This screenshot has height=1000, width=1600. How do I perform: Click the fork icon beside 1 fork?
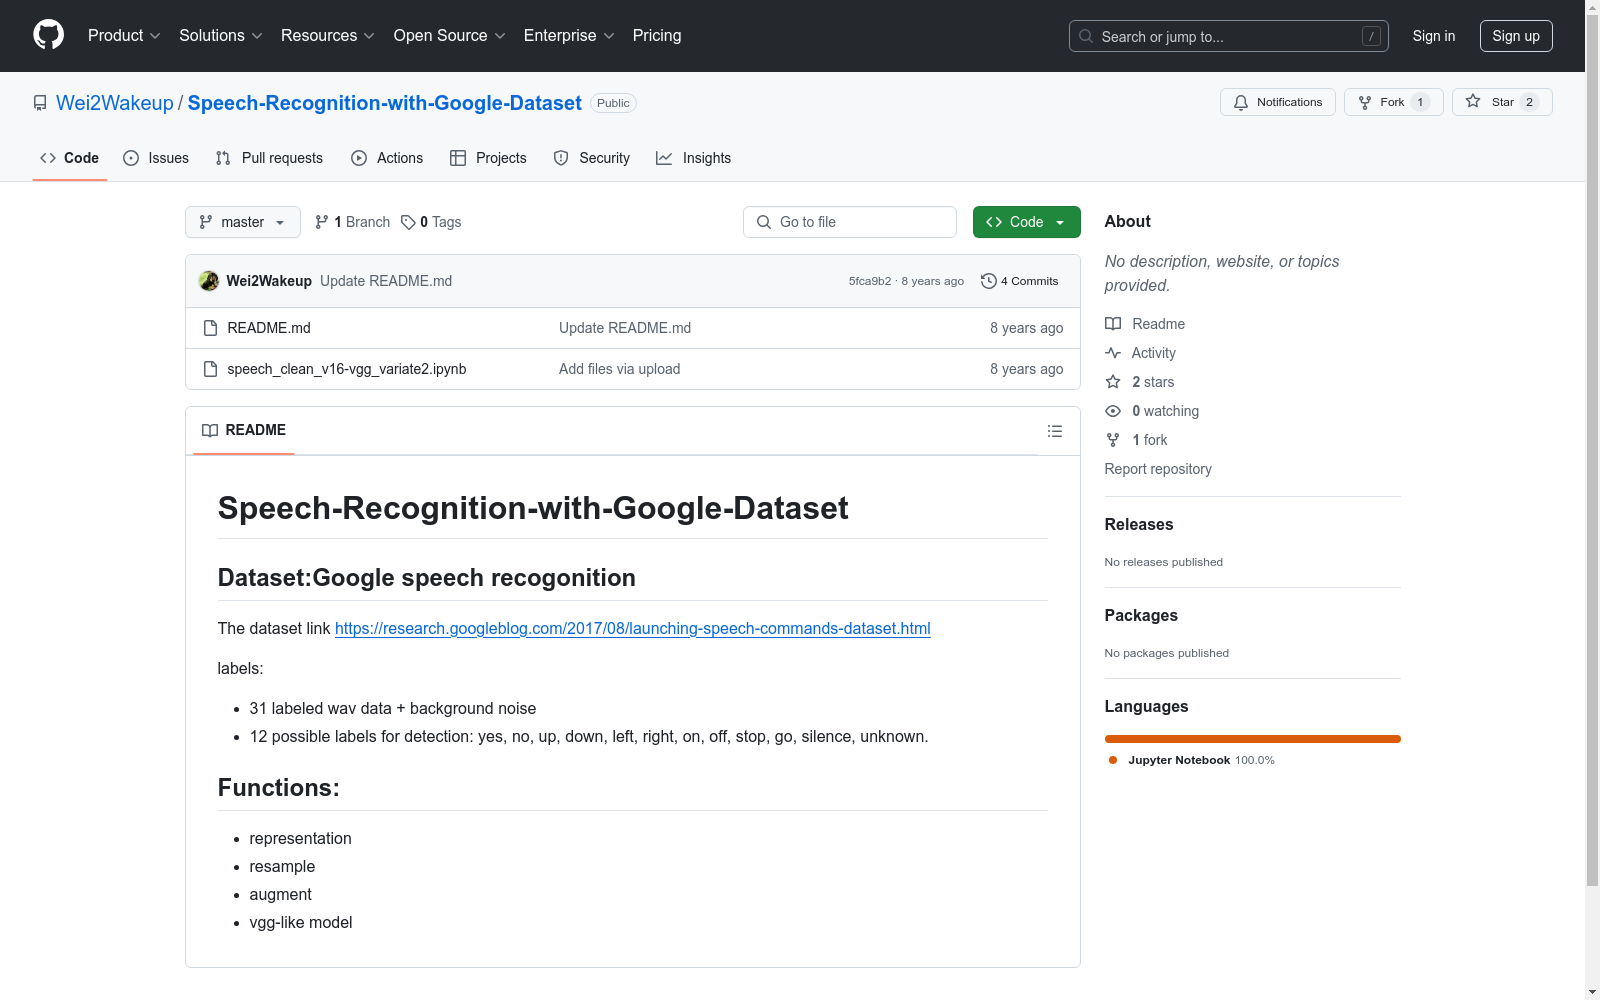coord(1113,440)
